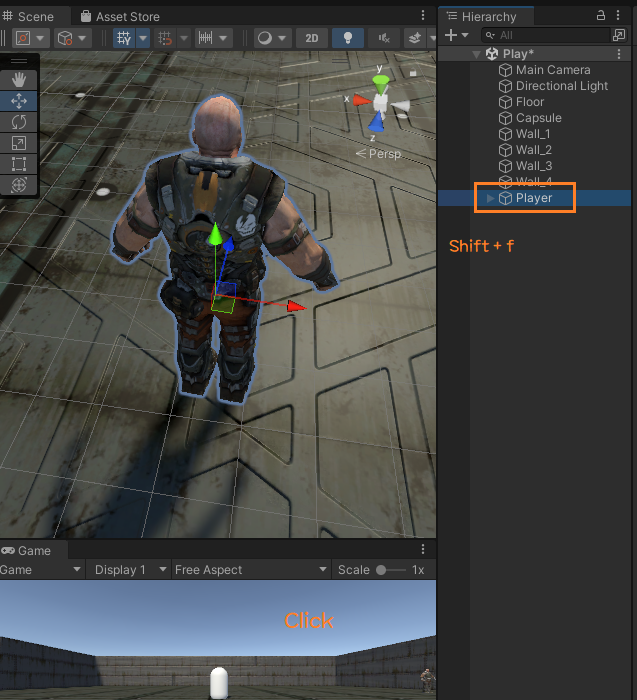Open the Play scene options menu
637x700 pixels.
point(619,54)
